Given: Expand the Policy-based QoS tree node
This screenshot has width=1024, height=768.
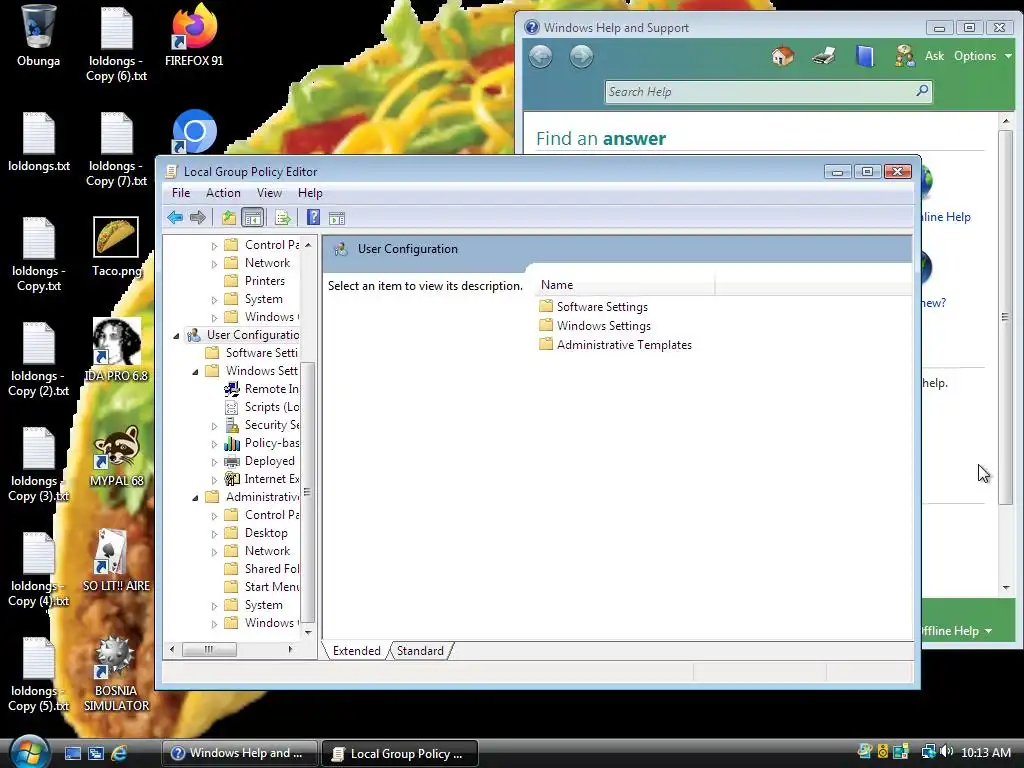Looking at the screenshot, I should pyautogui.click(x=214, y=443).
